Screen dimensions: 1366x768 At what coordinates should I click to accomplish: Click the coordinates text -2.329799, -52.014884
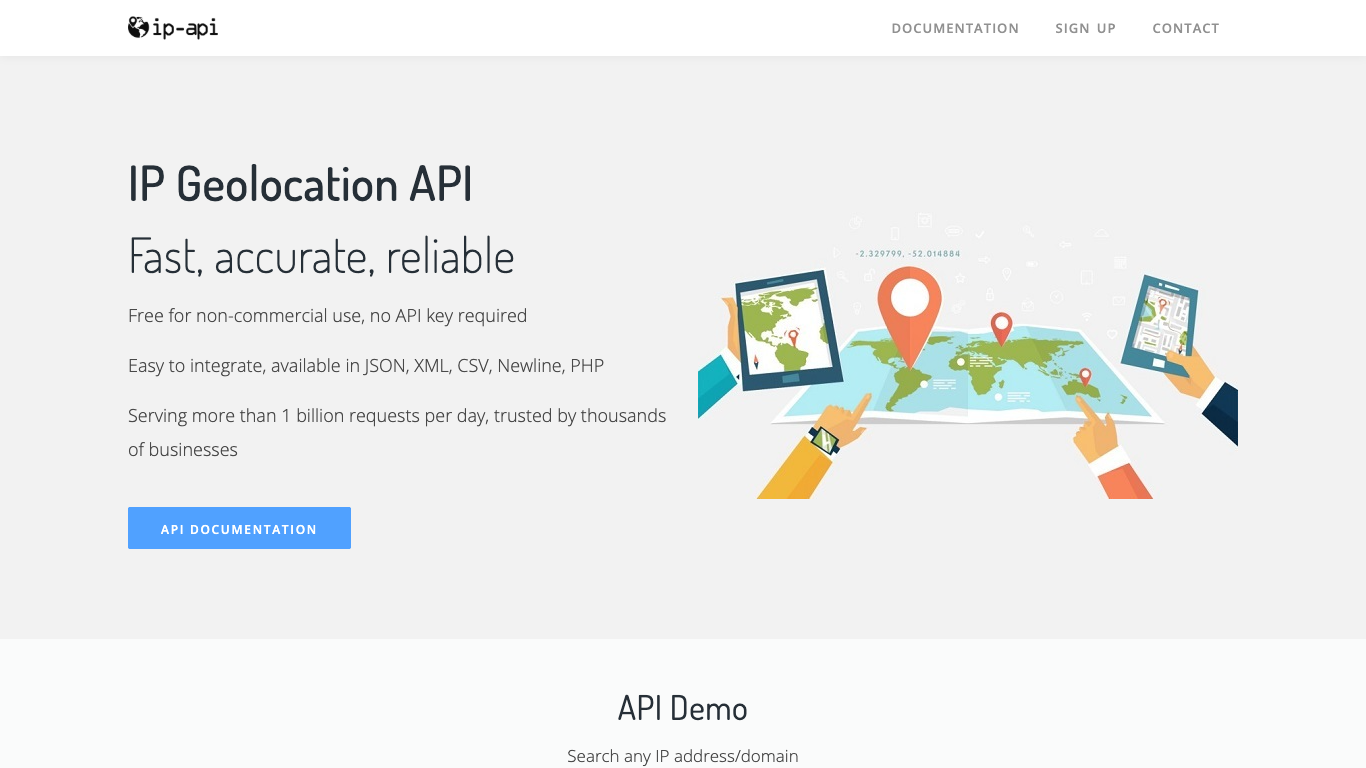click(x=908, y=254)
